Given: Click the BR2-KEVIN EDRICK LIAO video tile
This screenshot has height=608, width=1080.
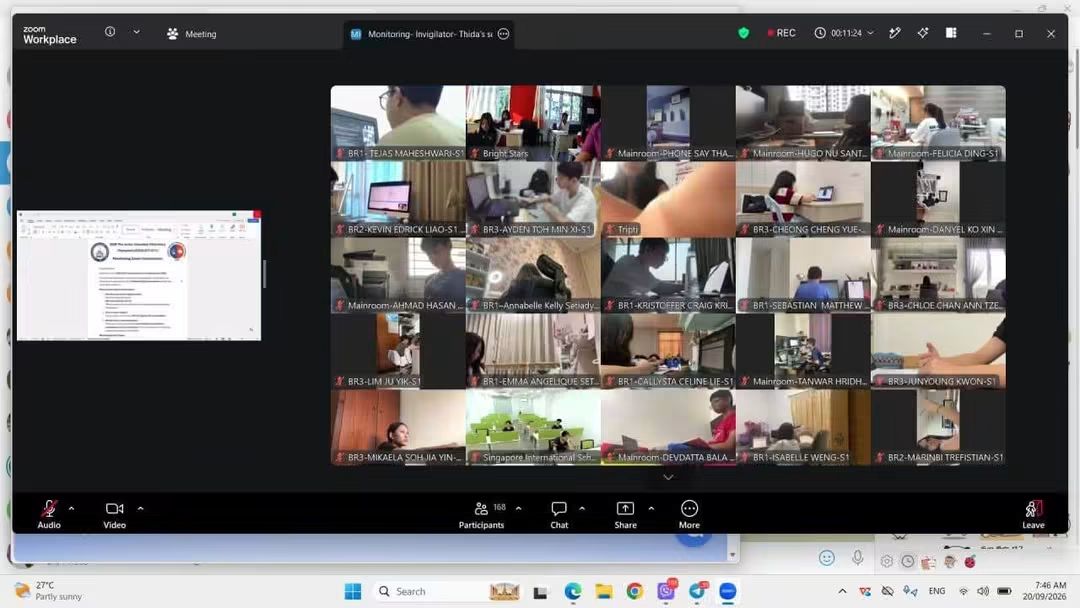Looking at the screenshot, I should 398,200.
